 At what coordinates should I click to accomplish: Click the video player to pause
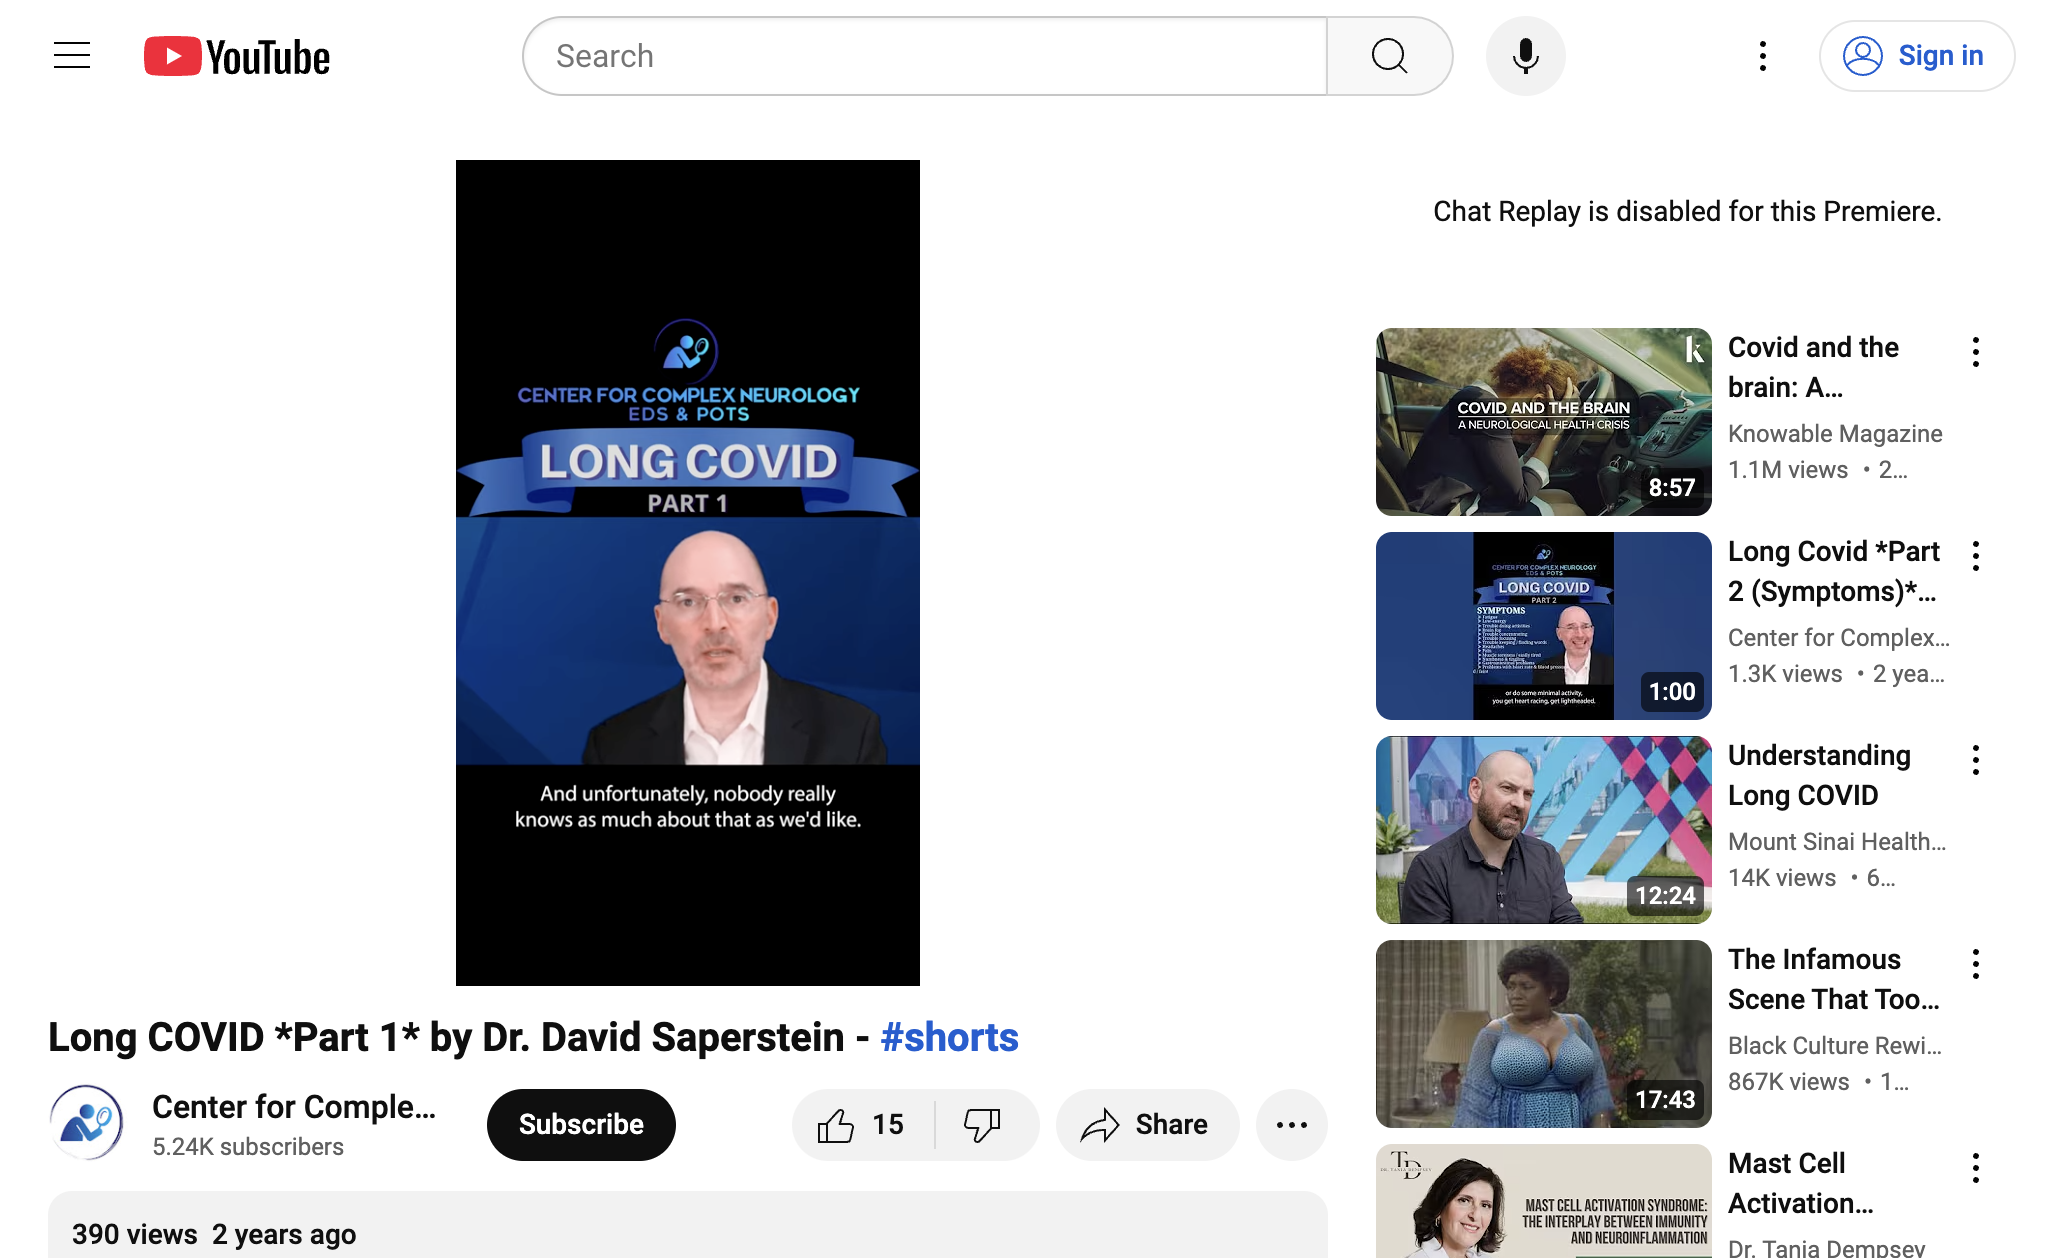click(688, 573)
